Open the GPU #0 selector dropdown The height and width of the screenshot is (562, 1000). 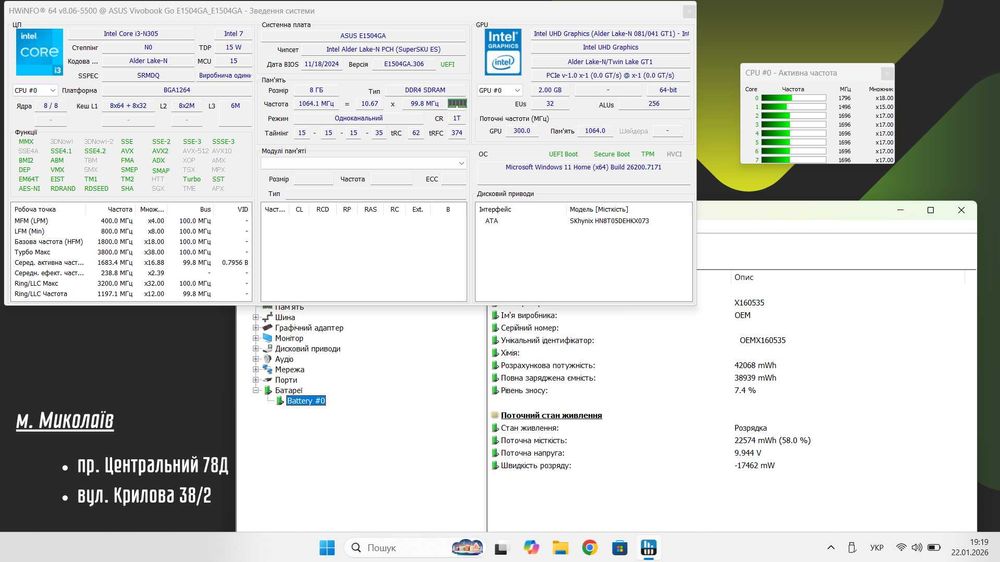(499, 91)
